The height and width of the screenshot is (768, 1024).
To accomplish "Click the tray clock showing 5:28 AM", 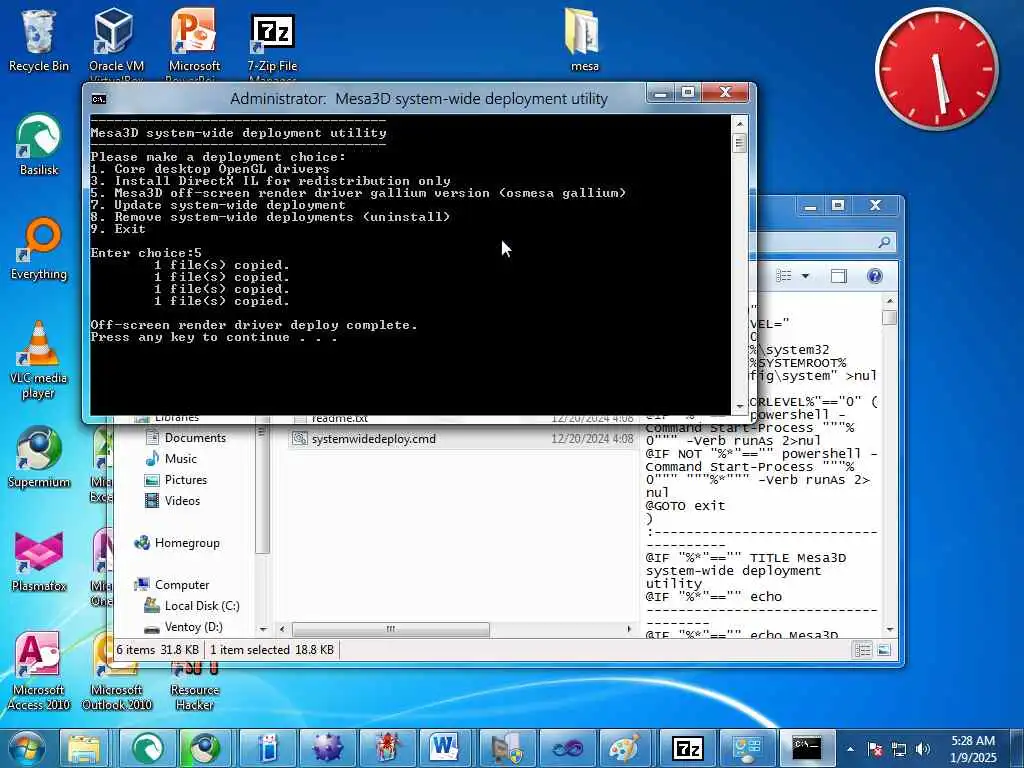I will click(x=973, y=749).
